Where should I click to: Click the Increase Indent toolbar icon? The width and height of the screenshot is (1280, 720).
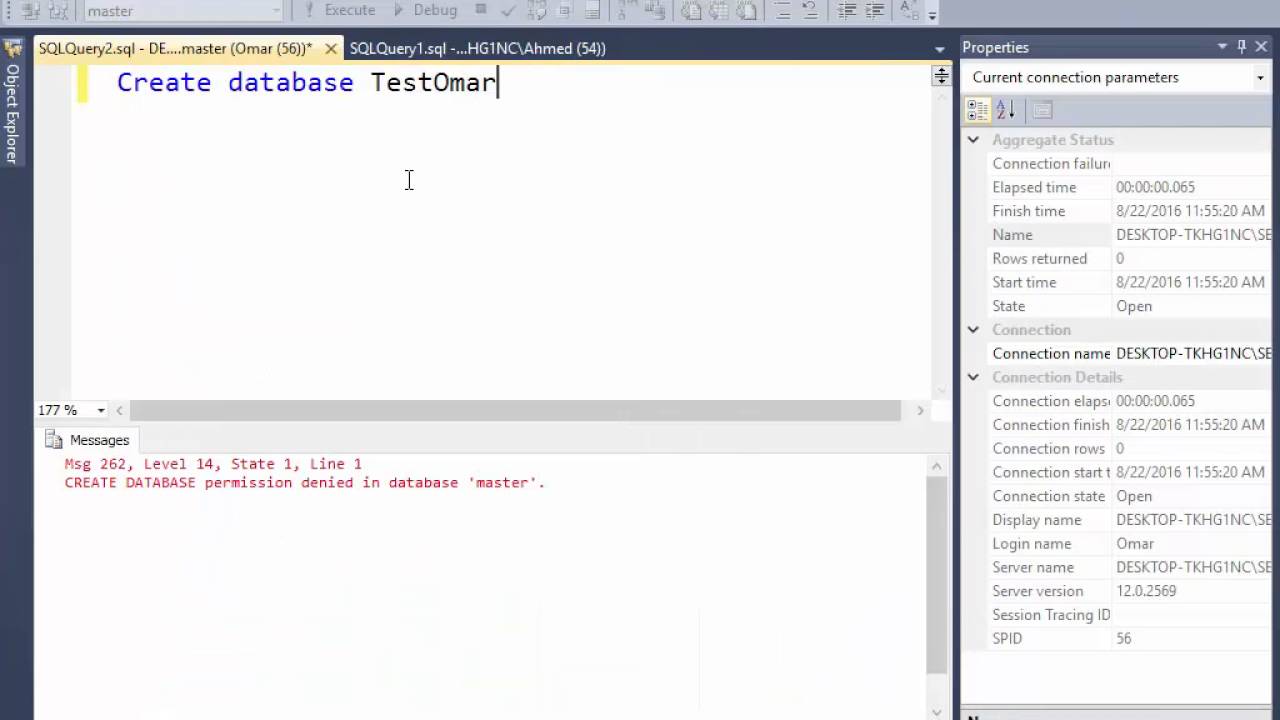[x=874, y=10]
